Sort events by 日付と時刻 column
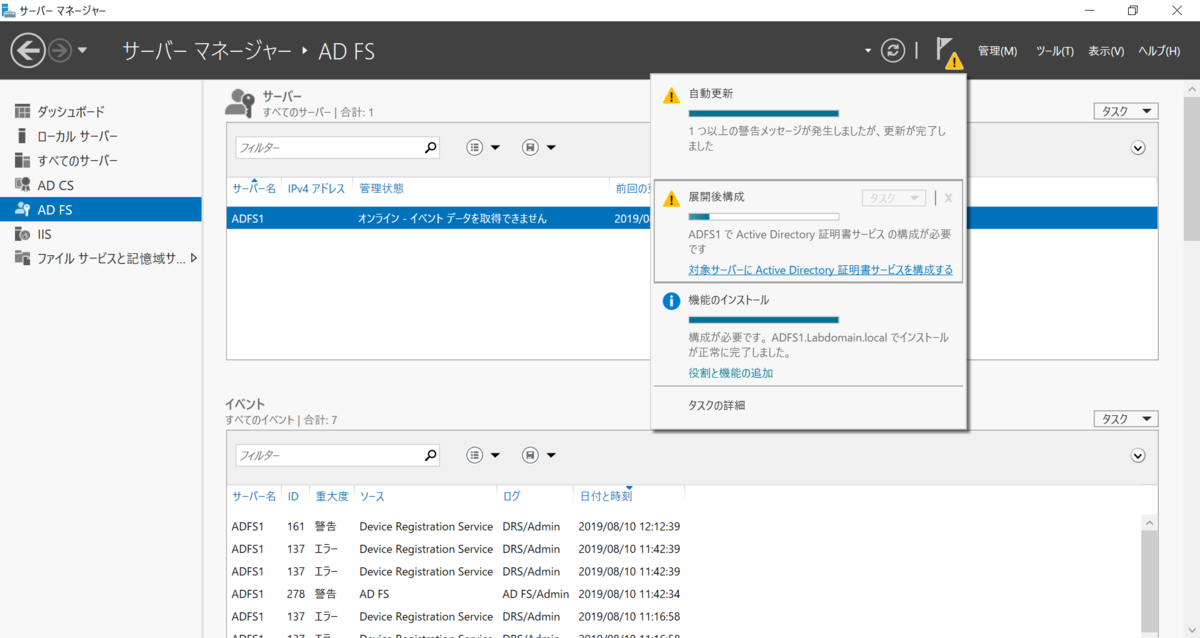Viewport: 1200px width, 638px height. [x=606, y=496]
